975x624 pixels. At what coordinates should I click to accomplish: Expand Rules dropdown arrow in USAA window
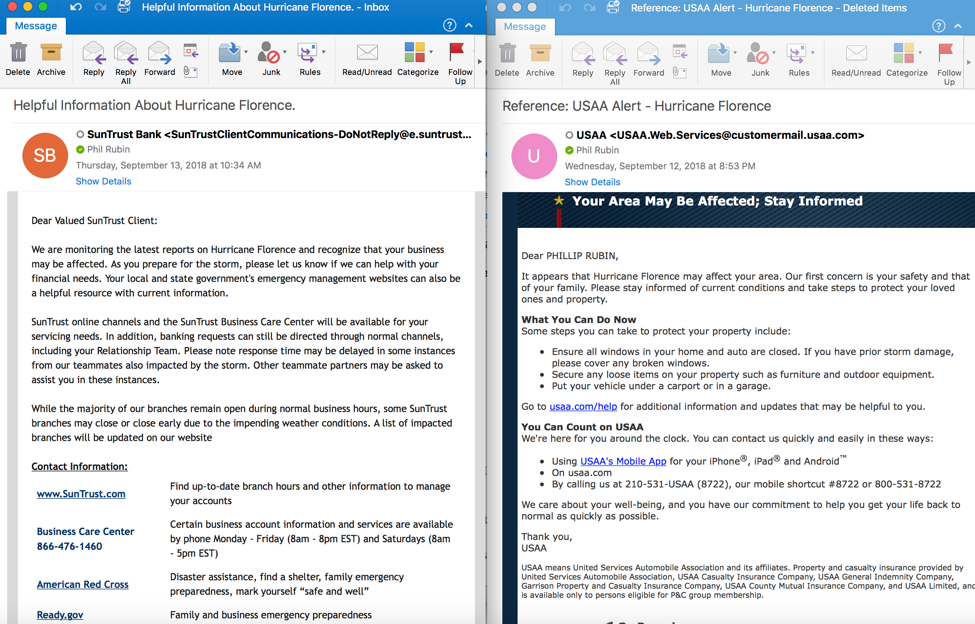(x=813, y=52)
